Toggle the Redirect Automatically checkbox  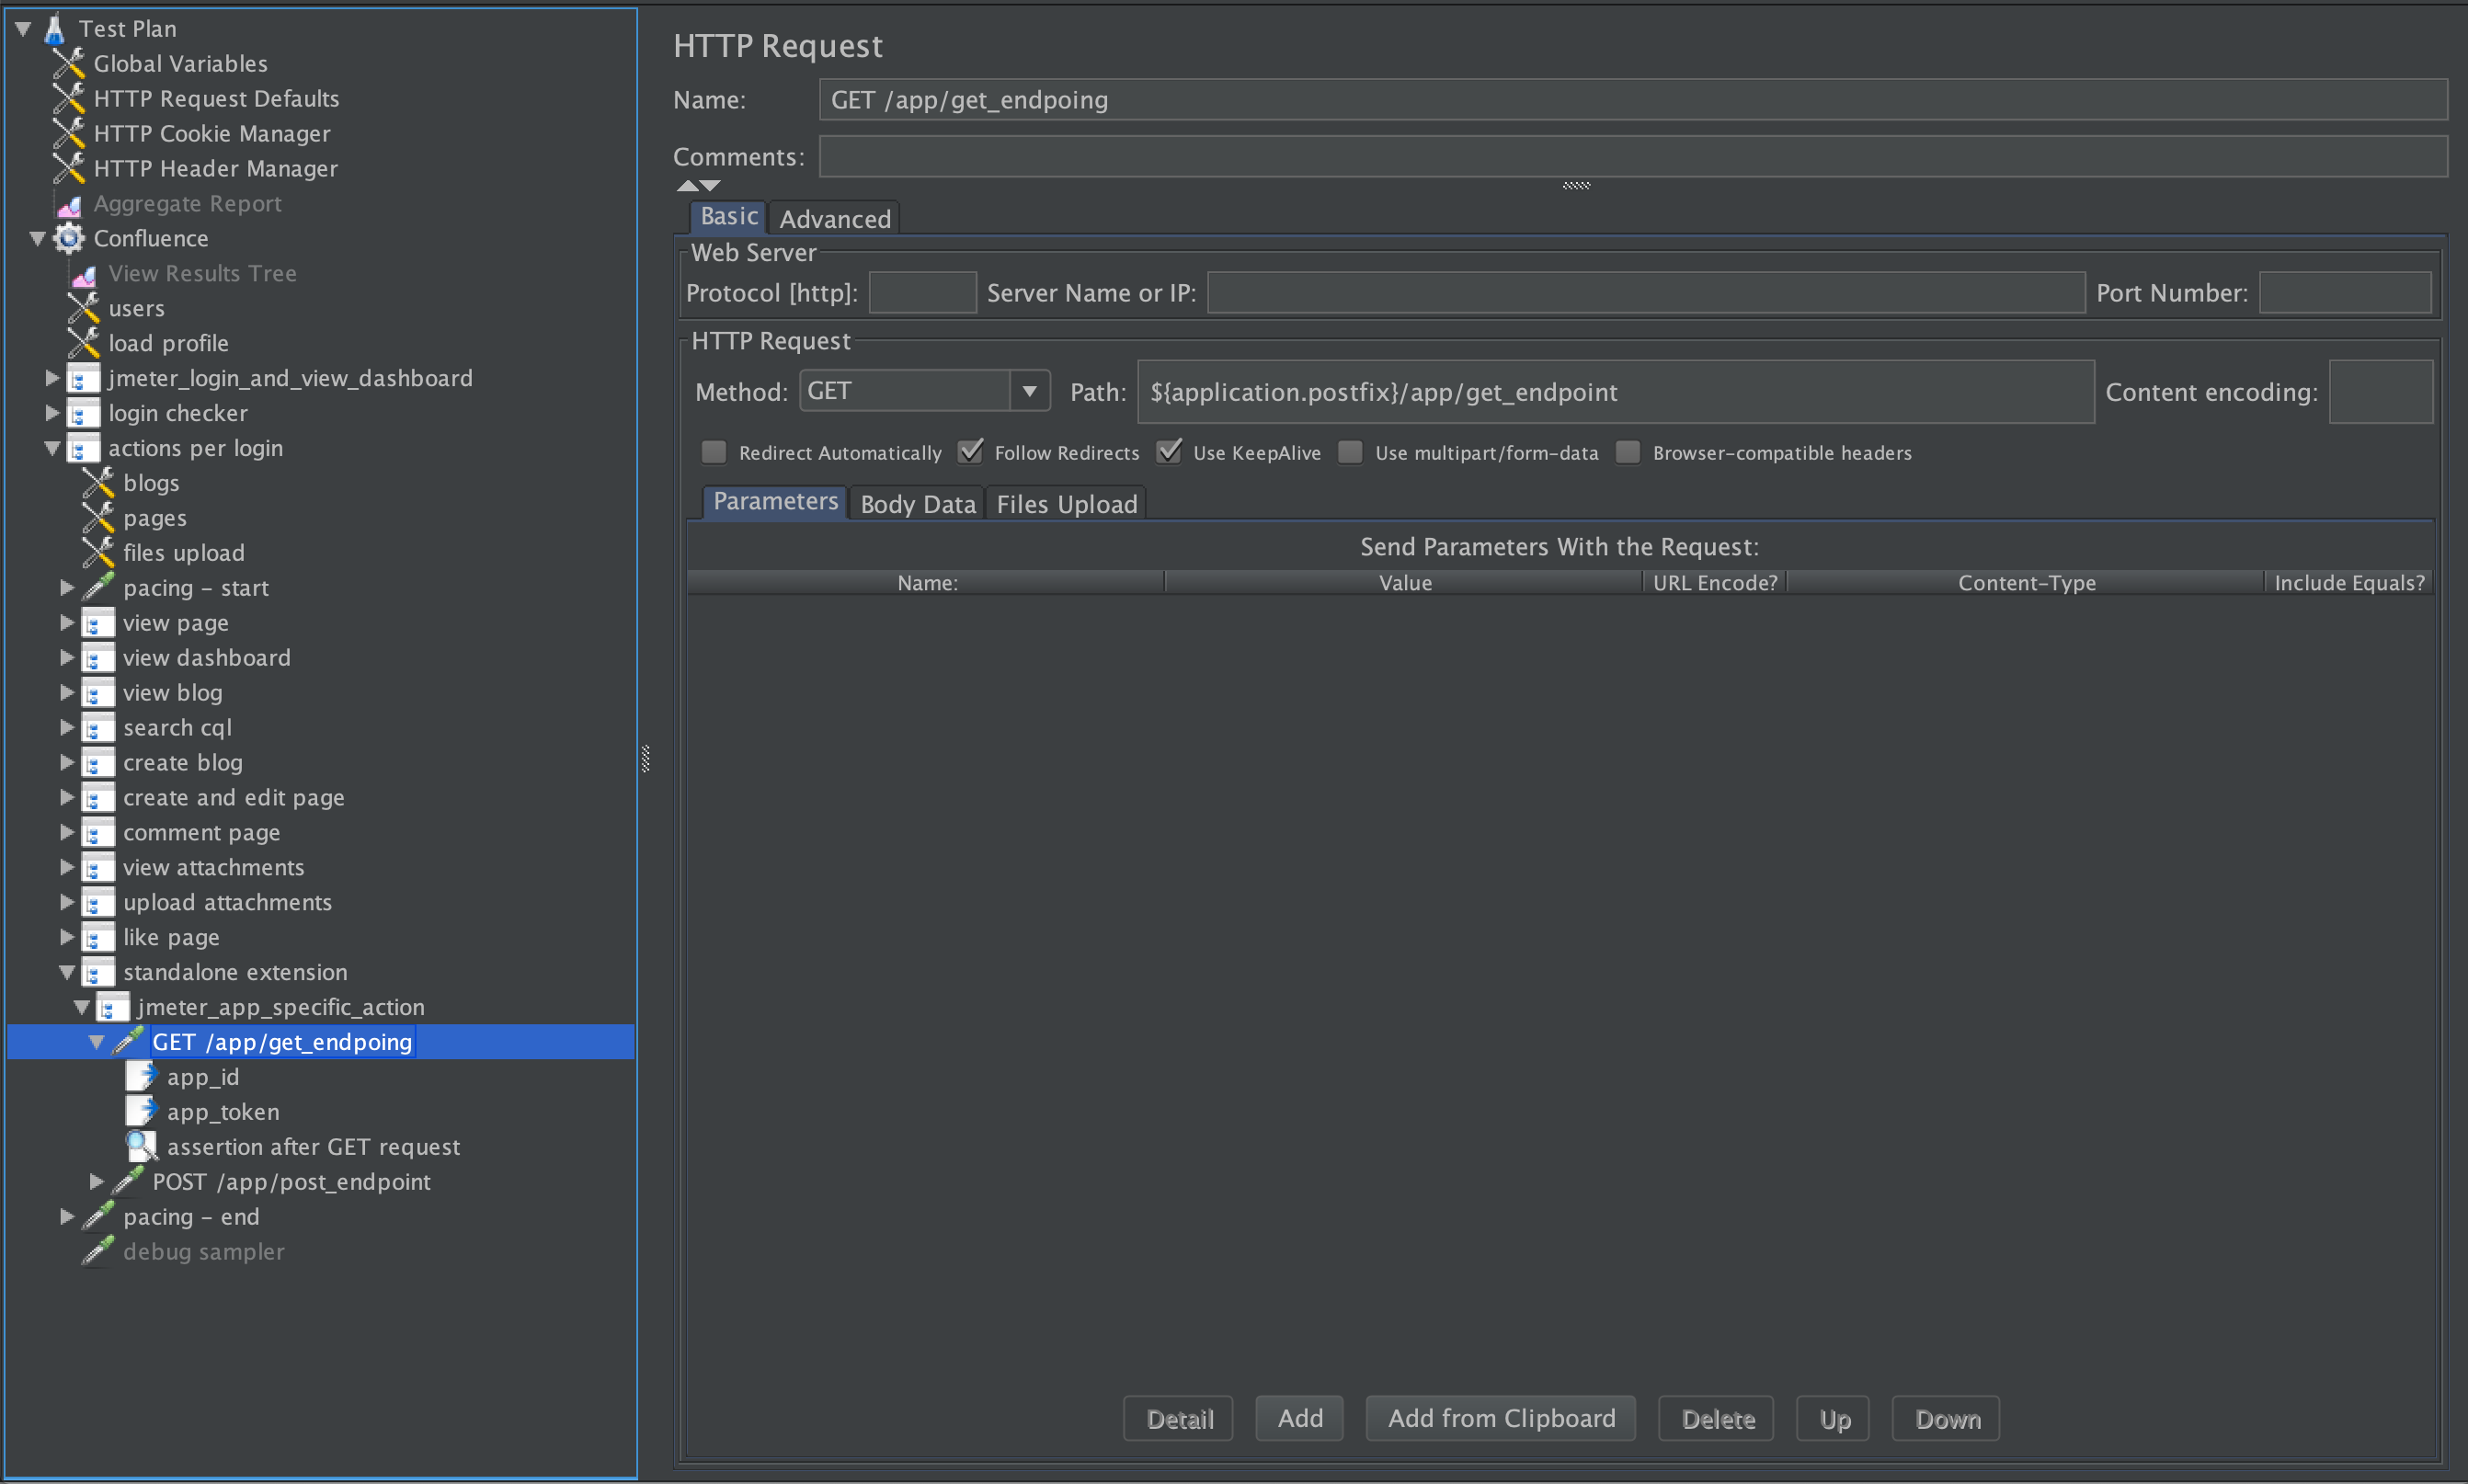point(713,453)
